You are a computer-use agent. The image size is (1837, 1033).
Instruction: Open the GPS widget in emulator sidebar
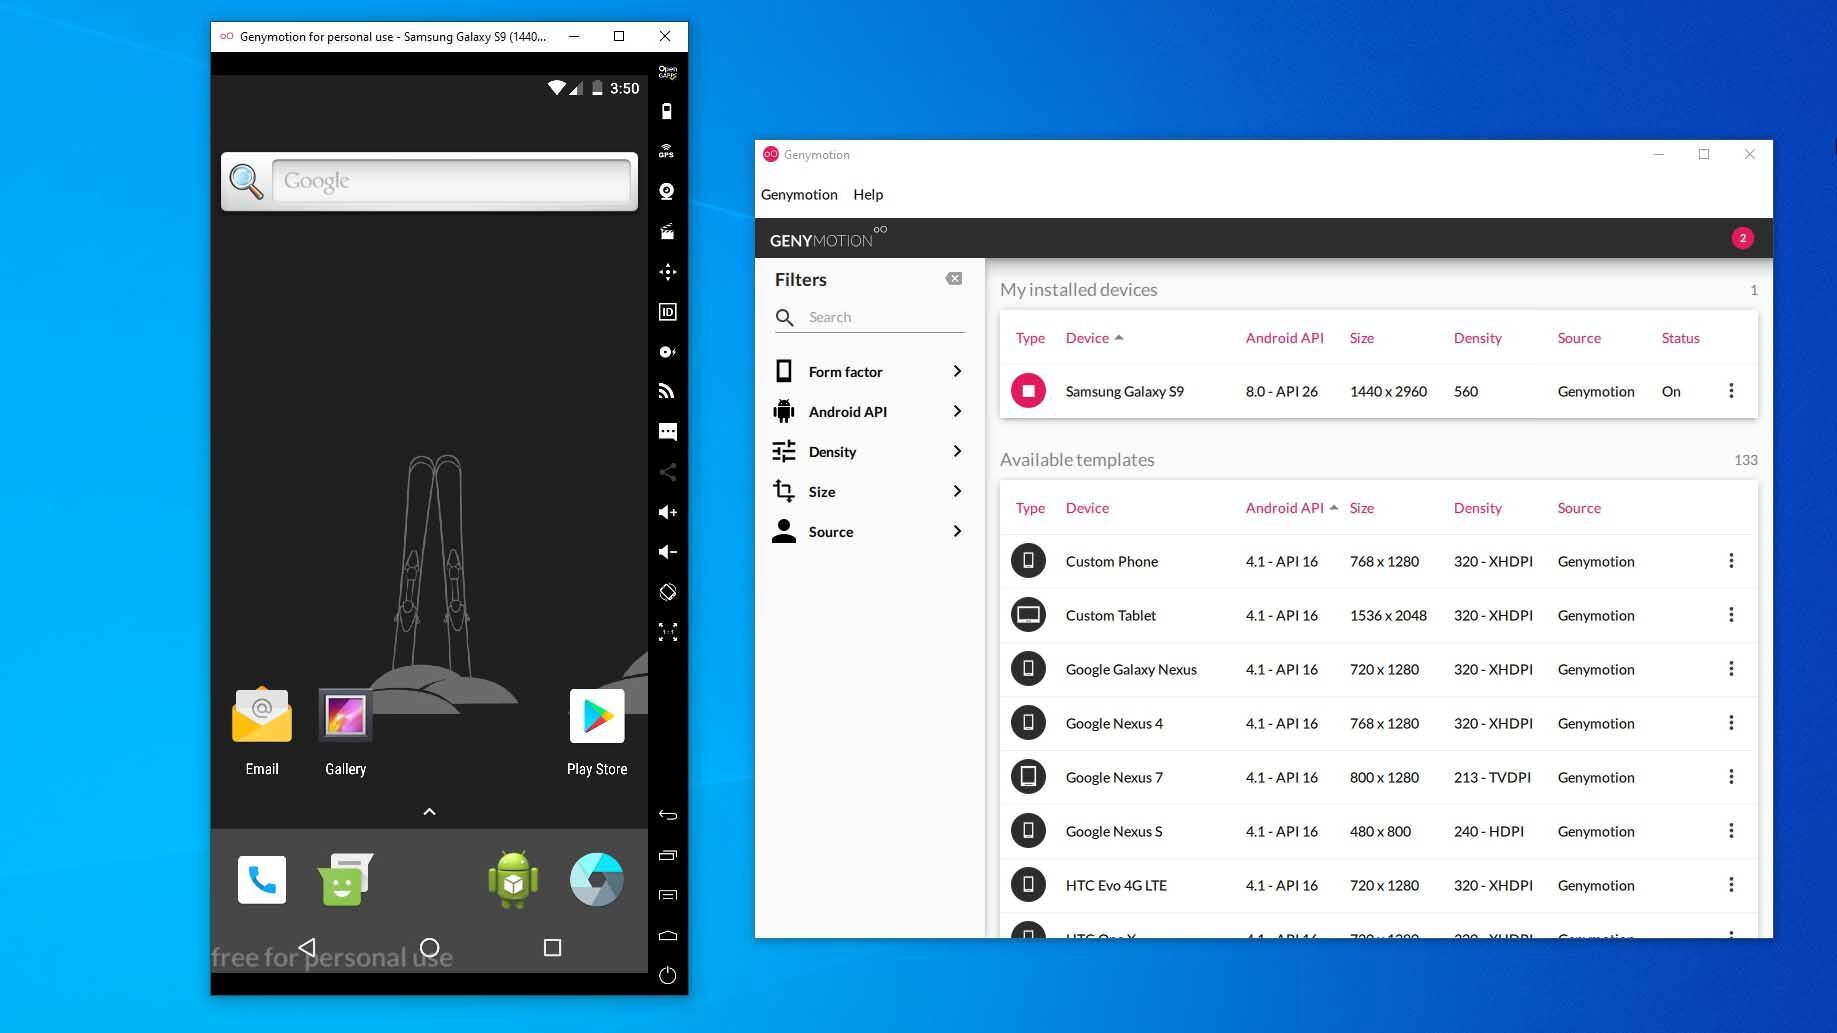[x=667, y=151]
